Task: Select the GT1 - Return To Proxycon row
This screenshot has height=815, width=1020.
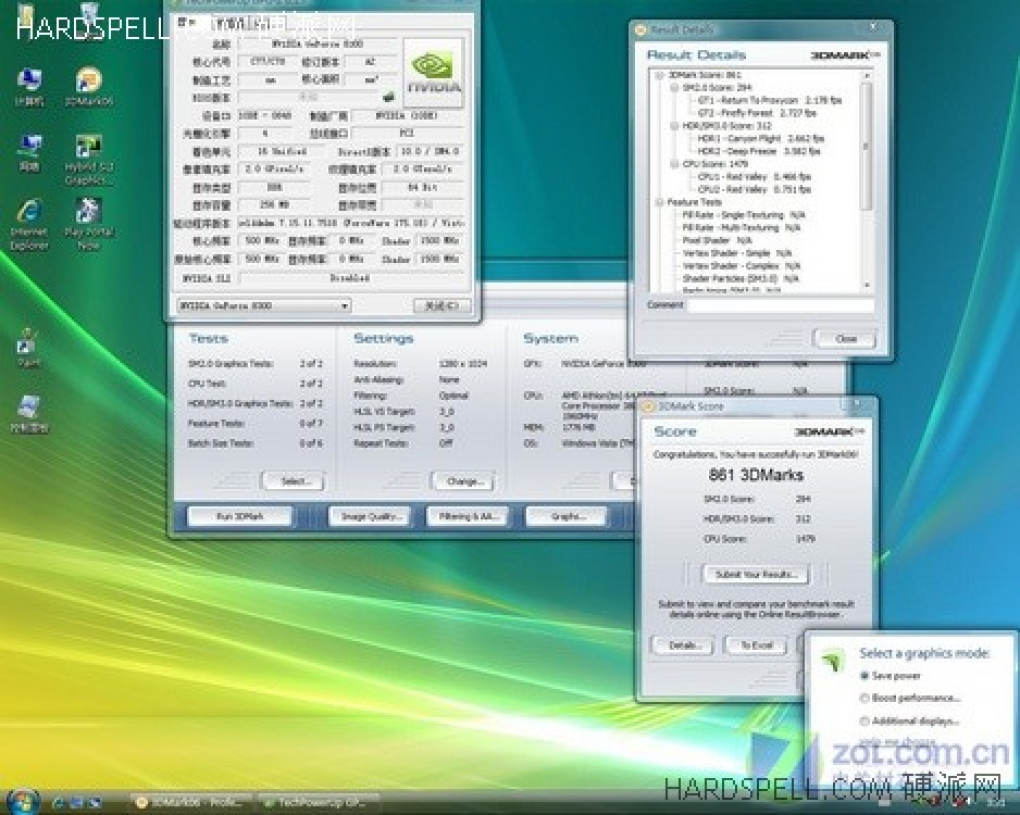Action: pos(770,100)
